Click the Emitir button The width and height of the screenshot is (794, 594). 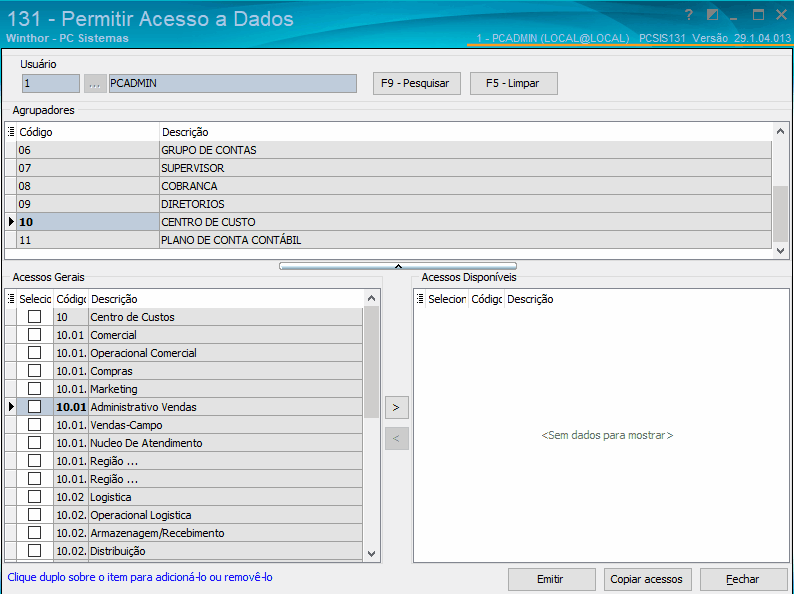tap(551, 579)
